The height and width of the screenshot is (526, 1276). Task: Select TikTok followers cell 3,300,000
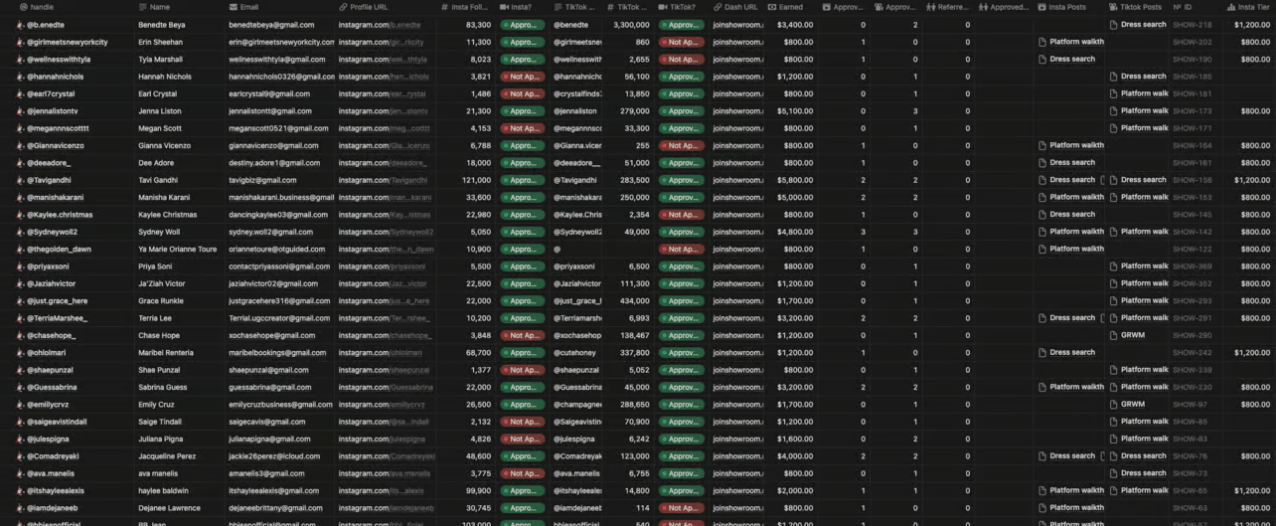click(631, 24)
